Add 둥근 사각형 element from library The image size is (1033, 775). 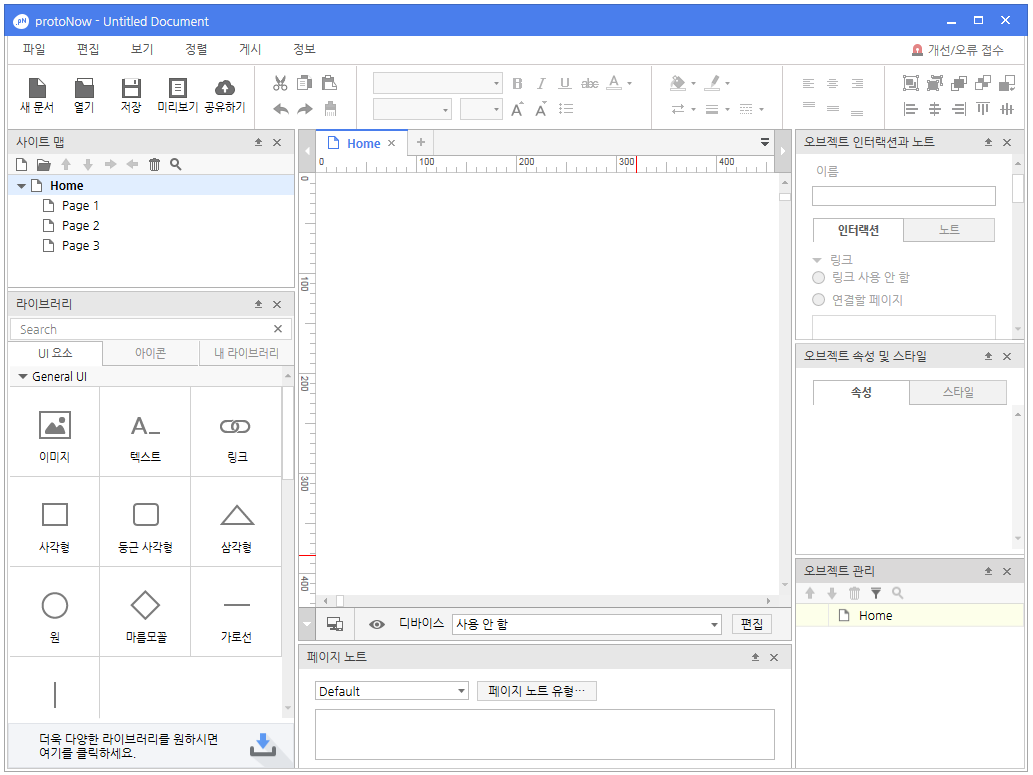click(x=146, y=523)
